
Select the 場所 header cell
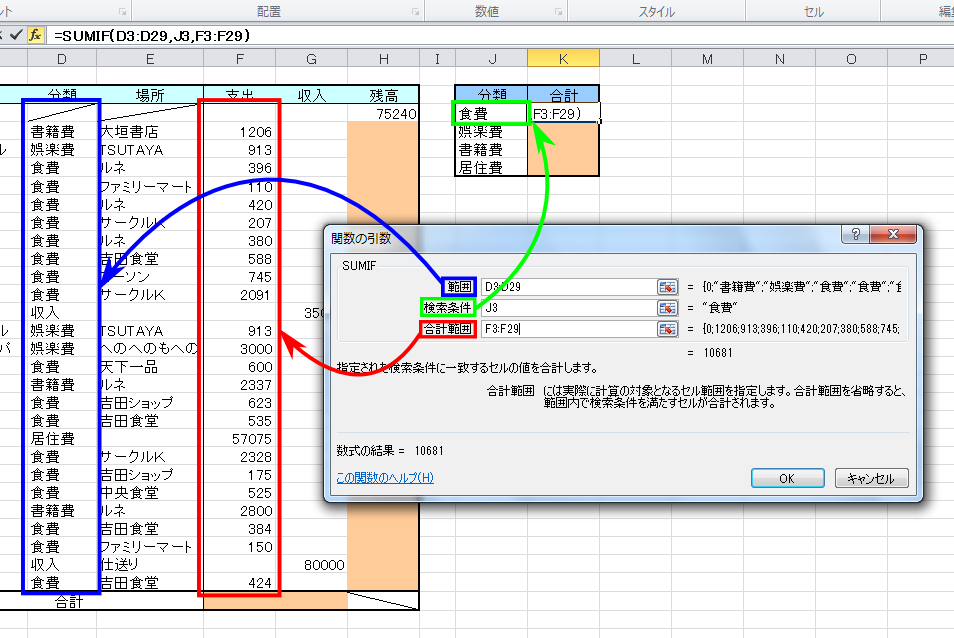[150, 95]
